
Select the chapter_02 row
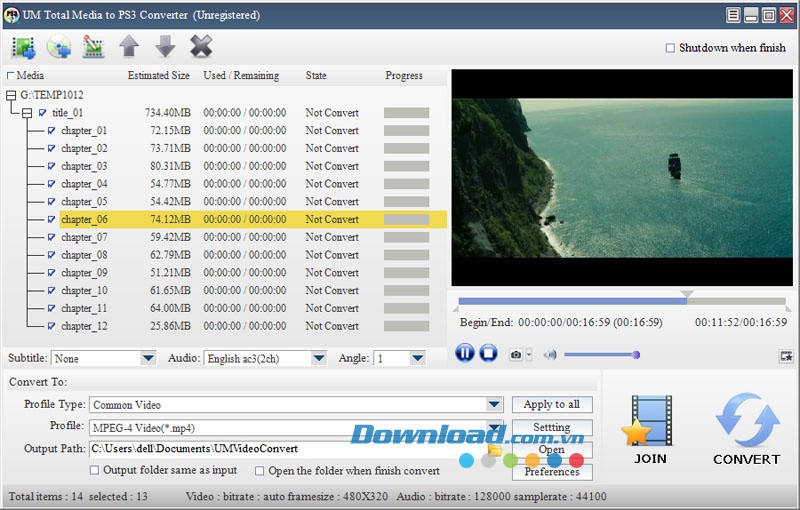tap(253, 148)
